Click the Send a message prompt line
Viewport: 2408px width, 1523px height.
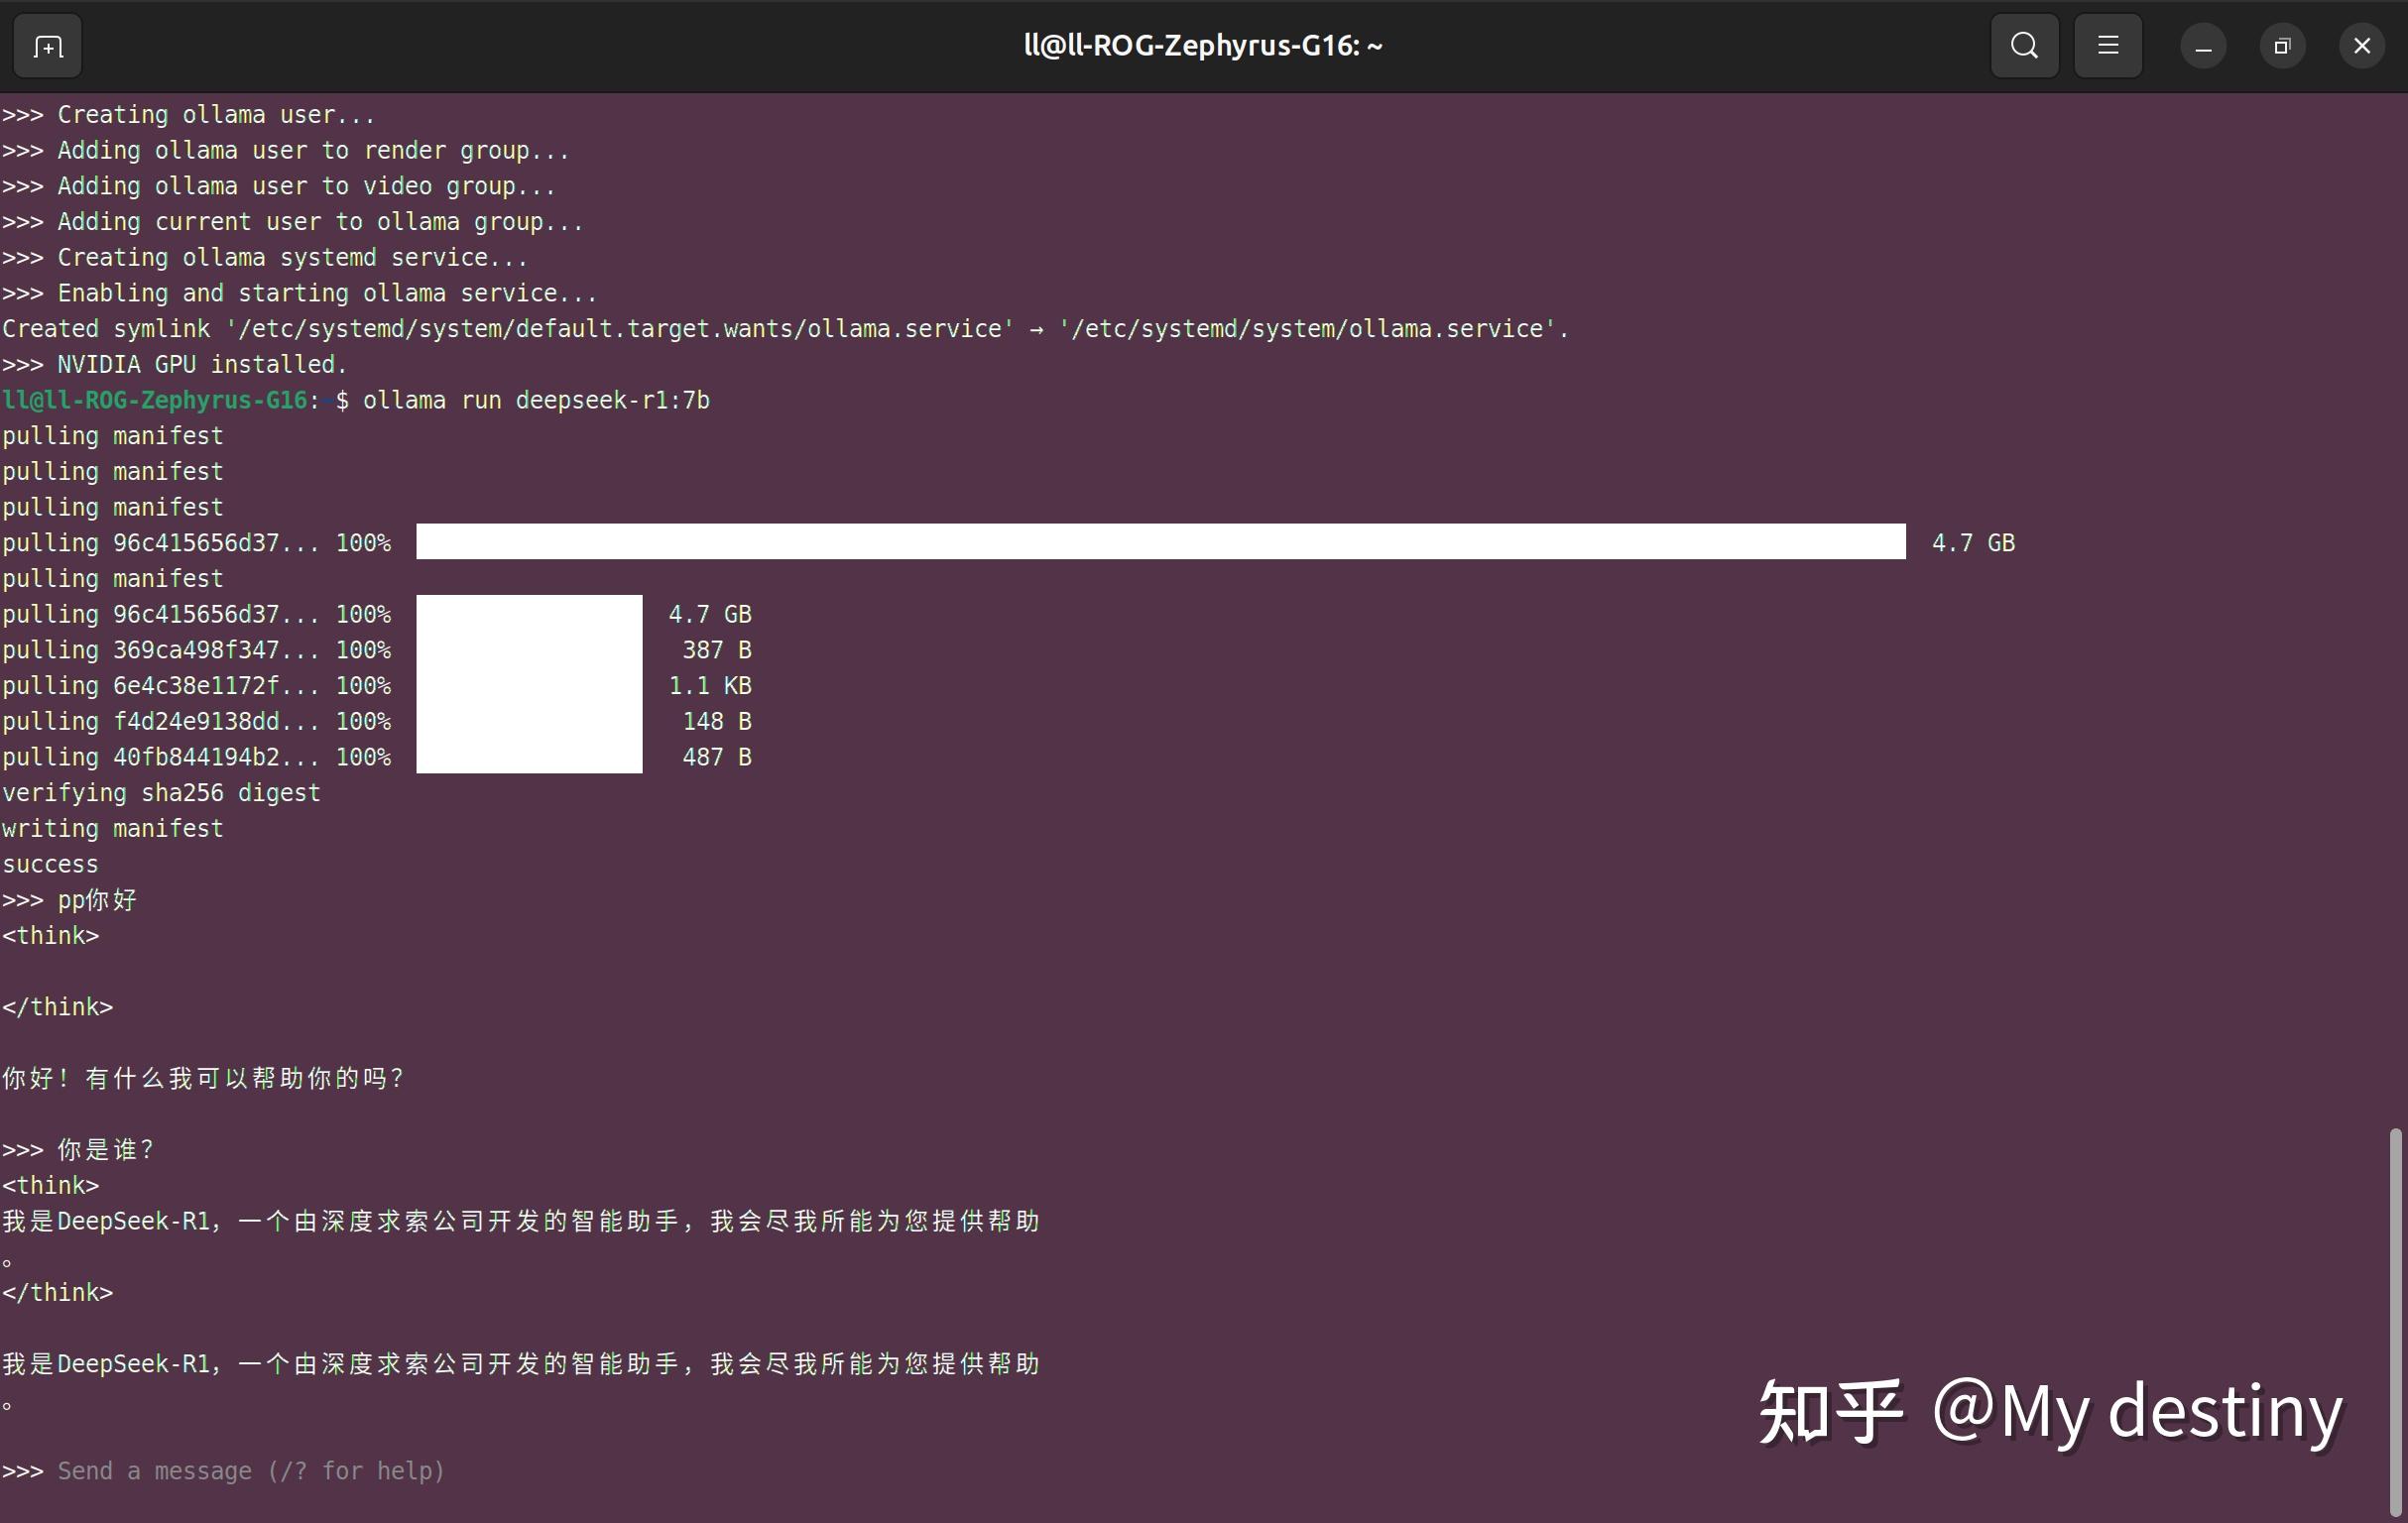pos(250,1471)
